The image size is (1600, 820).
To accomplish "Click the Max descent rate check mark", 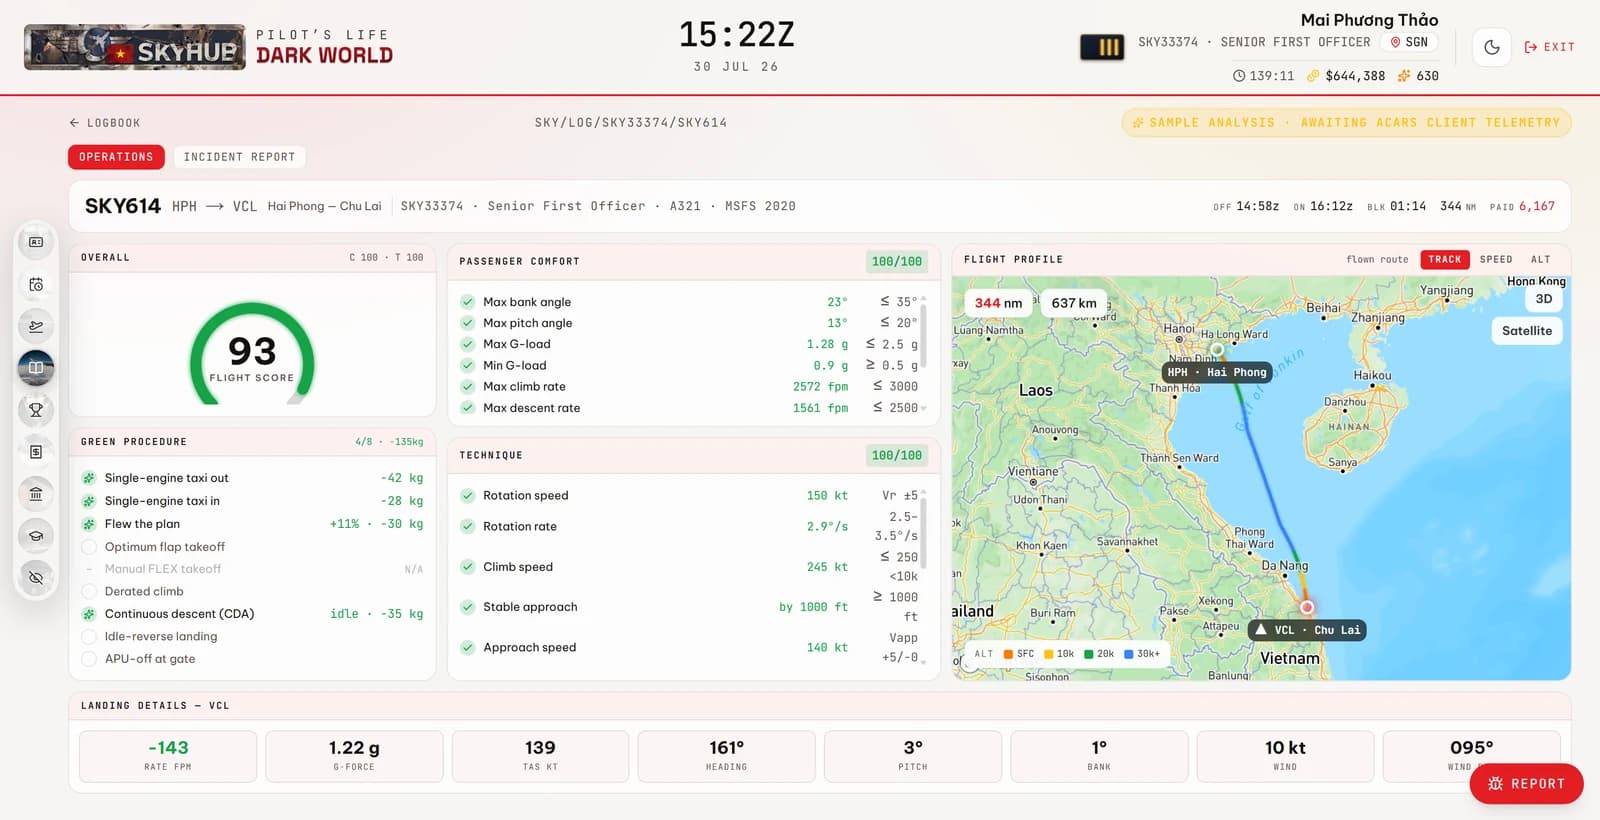I will coord(467,408).
